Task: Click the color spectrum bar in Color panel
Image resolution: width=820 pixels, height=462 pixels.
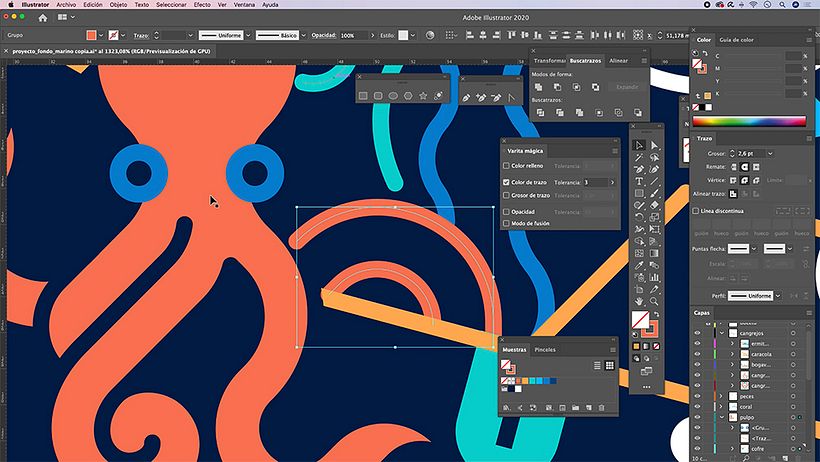Action: click(749, 121)
